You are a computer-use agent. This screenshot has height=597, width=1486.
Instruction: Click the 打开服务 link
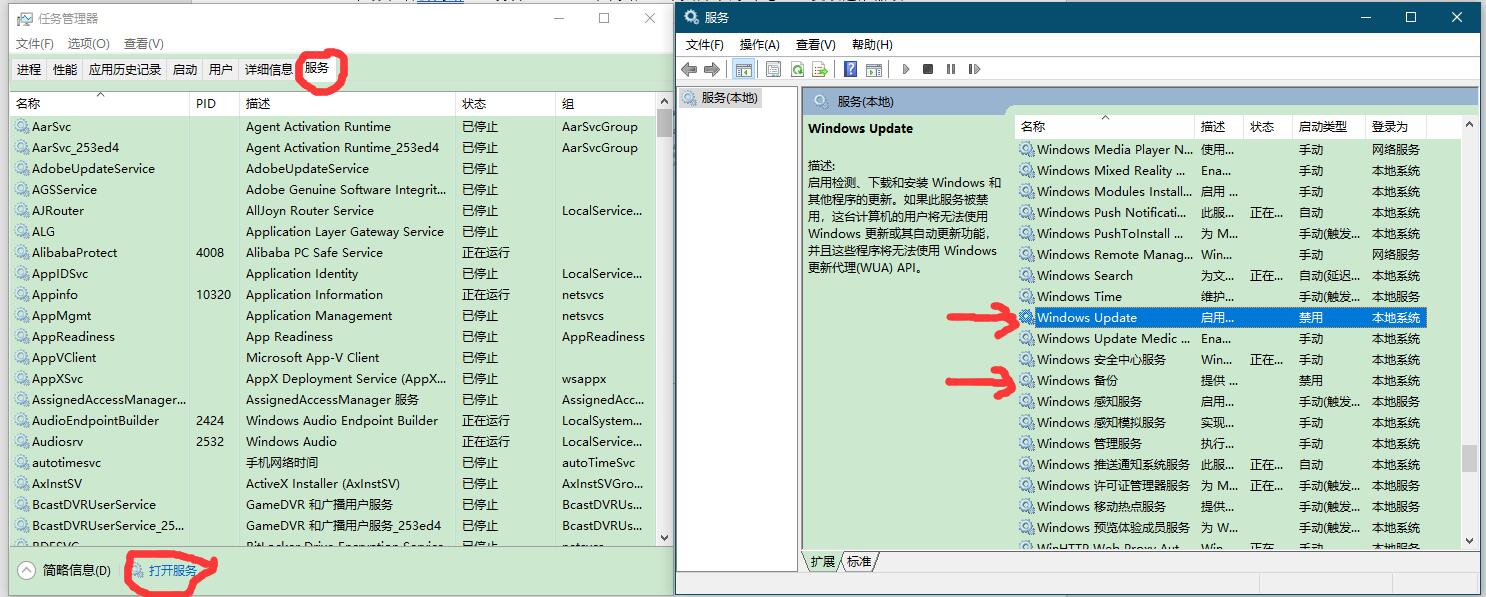(172, 570)
